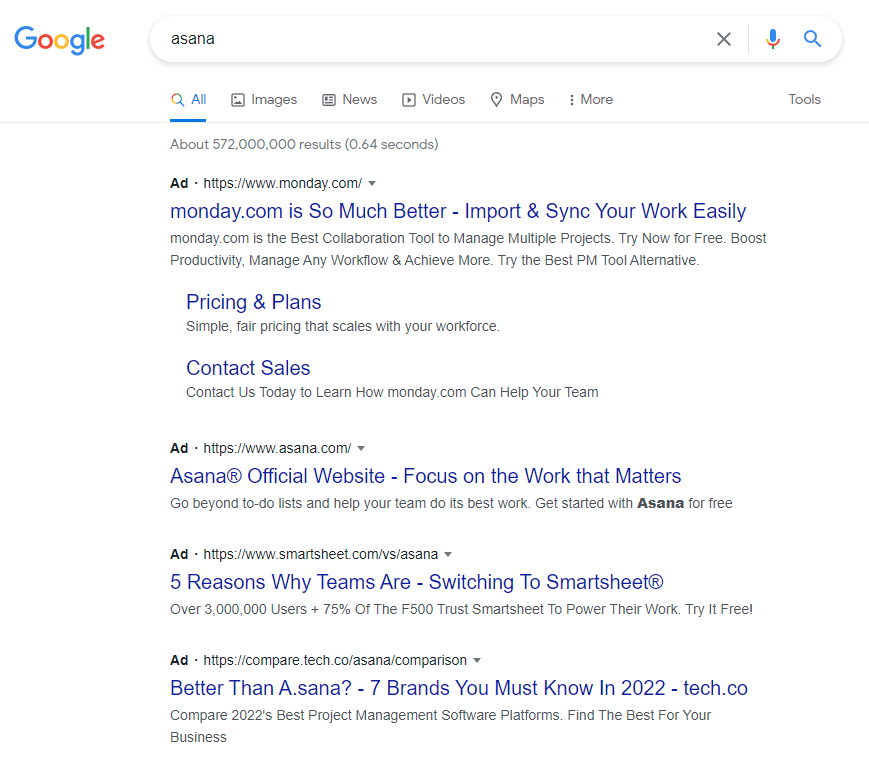Open the Asana Official Website ad link
Image resolution: width=869 pixels, height=762 pixels.
tap(426, 476)
